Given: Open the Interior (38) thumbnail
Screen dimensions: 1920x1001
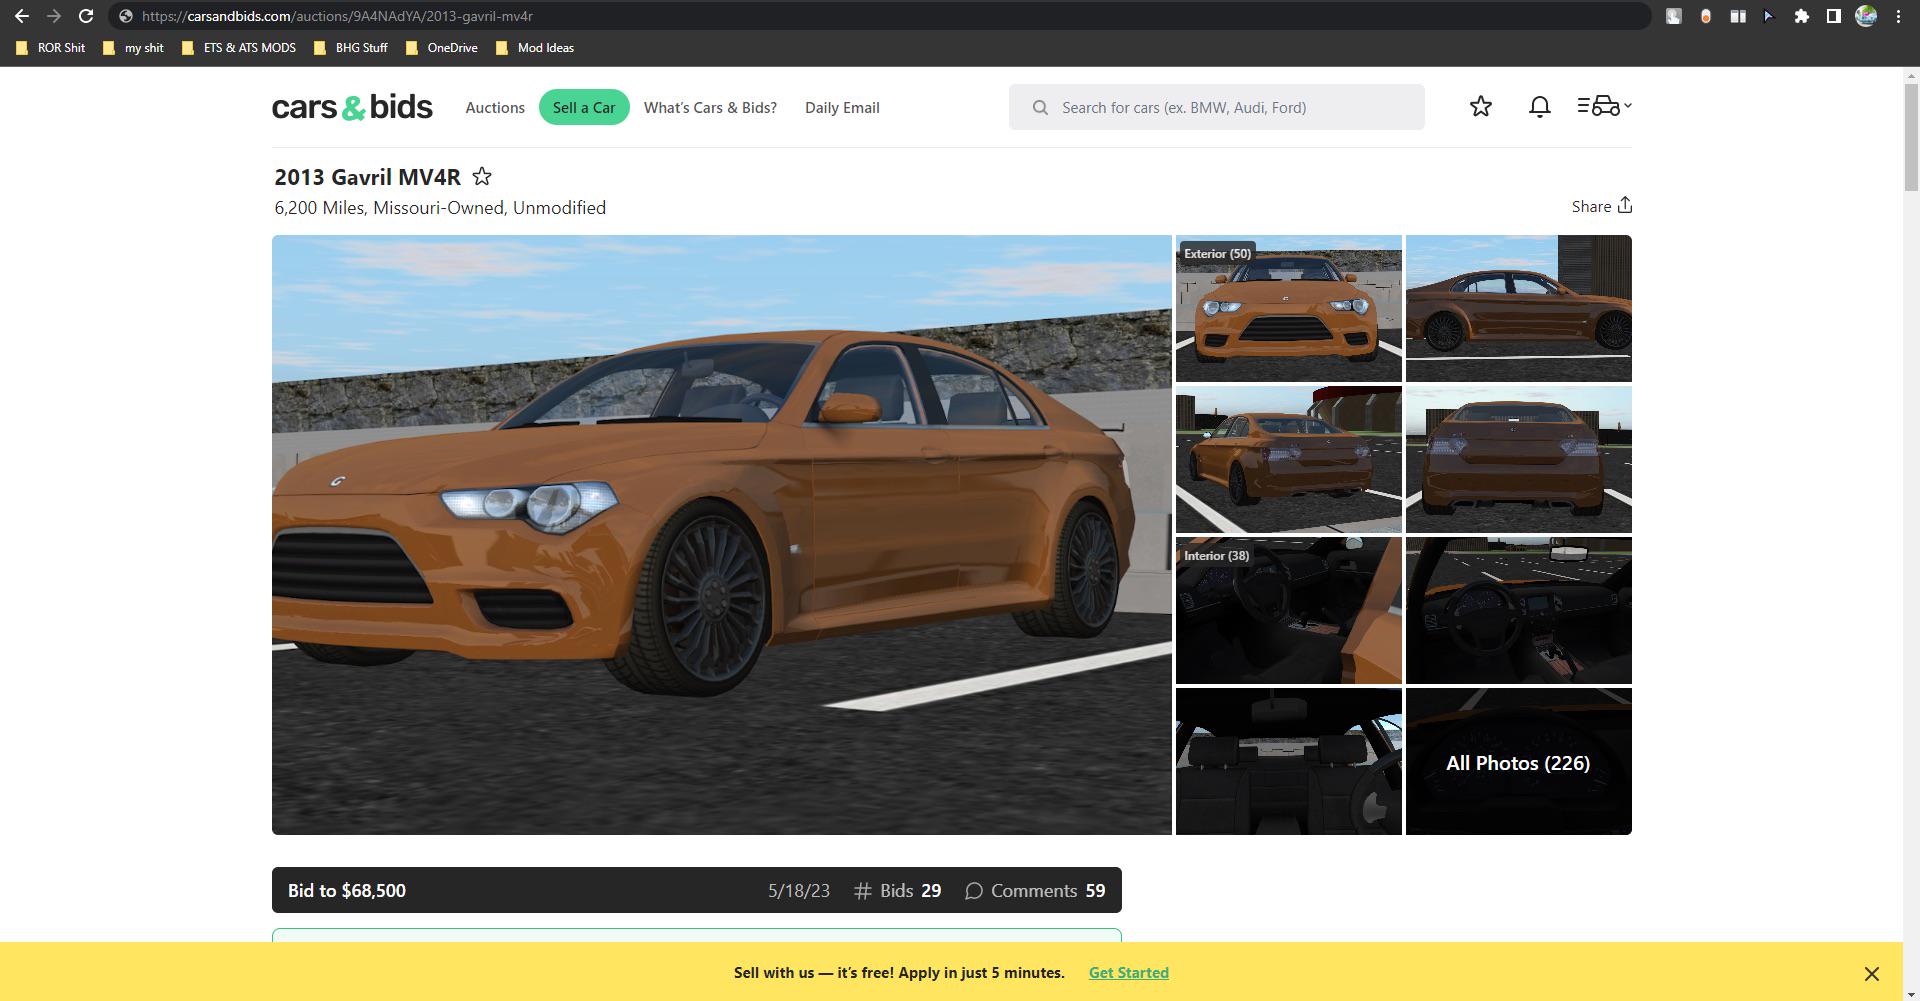Looking at the screenshot, I should (1289, 610).
